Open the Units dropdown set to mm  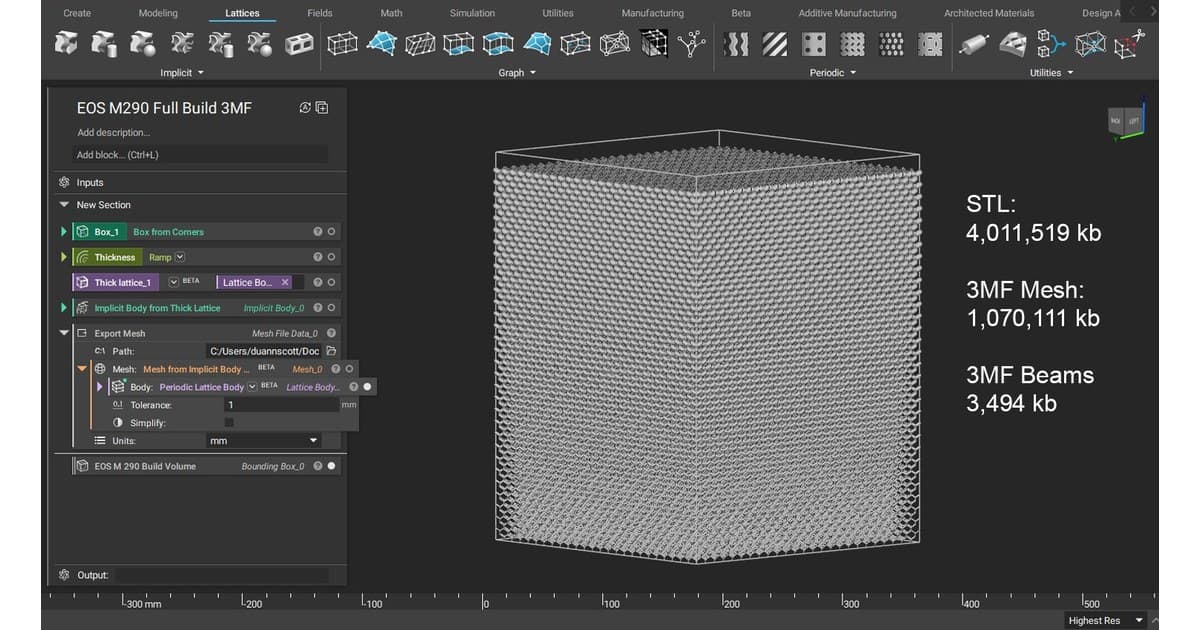pos(263,441)
